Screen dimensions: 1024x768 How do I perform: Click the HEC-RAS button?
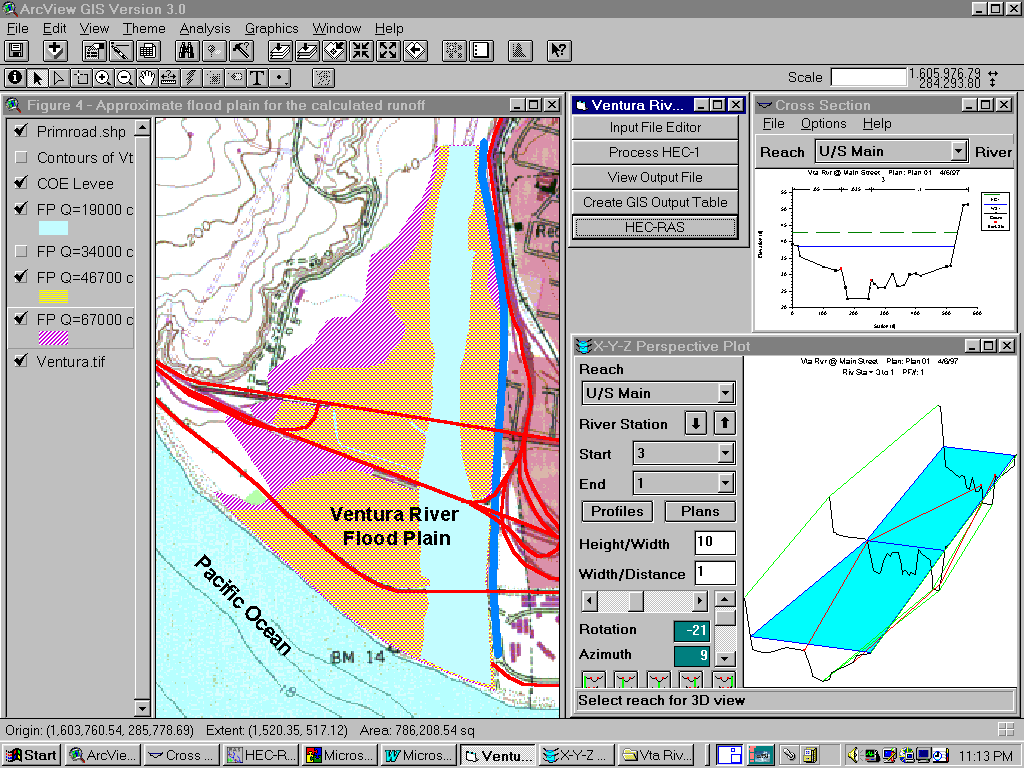(x=655, y=227)
